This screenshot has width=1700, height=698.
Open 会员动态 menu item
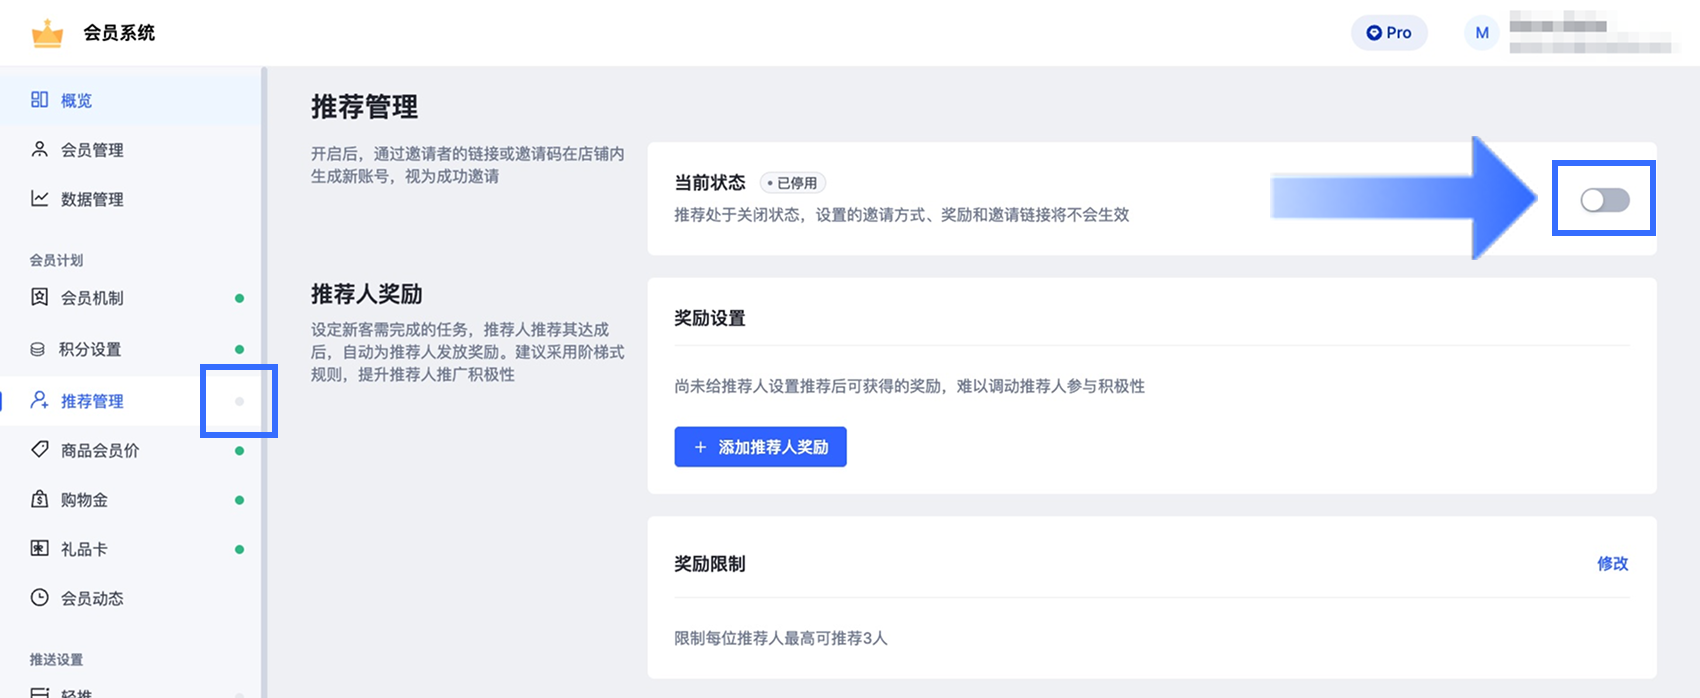click(130, 598)
